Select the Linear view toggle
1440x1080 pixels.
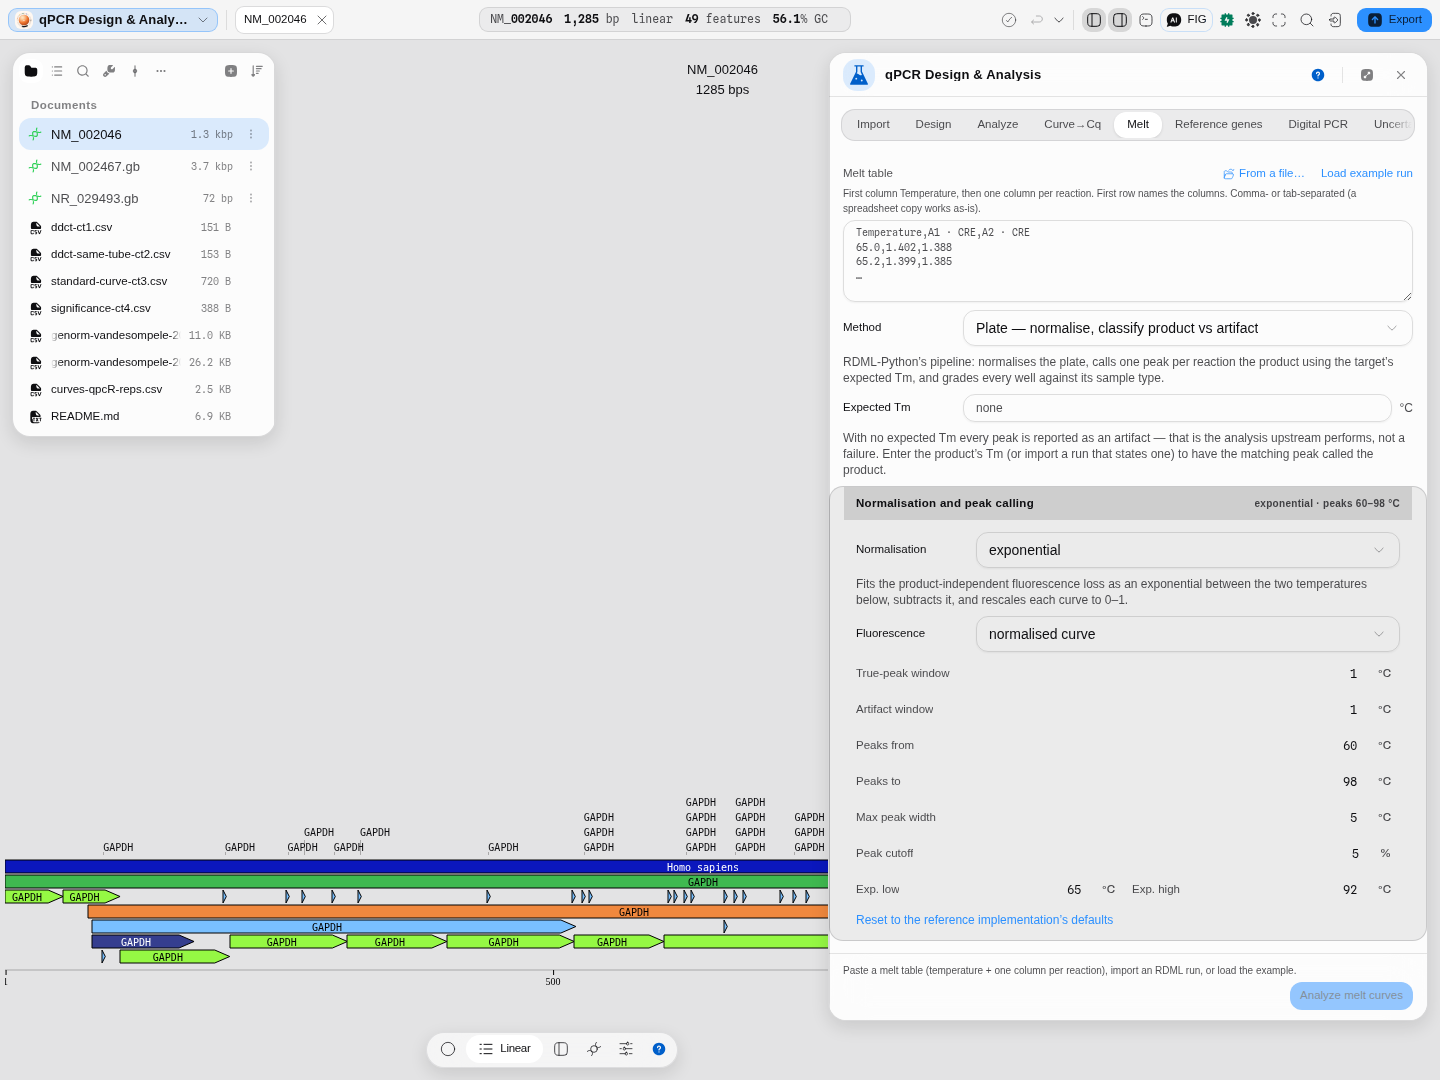[505, 1049]
